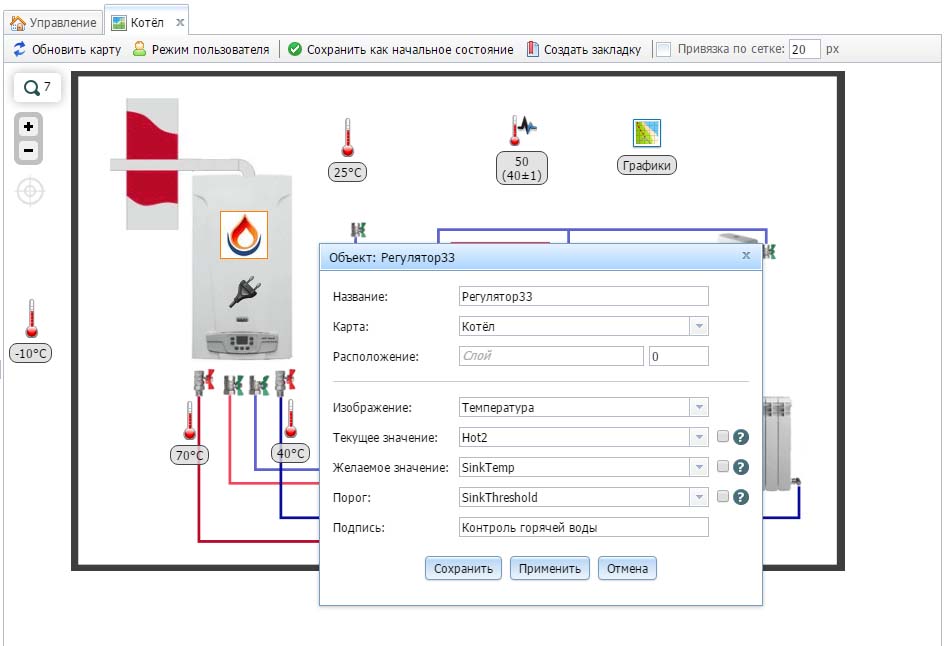This screenshot has width=946, height=646.
Task: Open the Изображение dropdown showing Температура
Action: pyautogui.click(x=699, y=407)
